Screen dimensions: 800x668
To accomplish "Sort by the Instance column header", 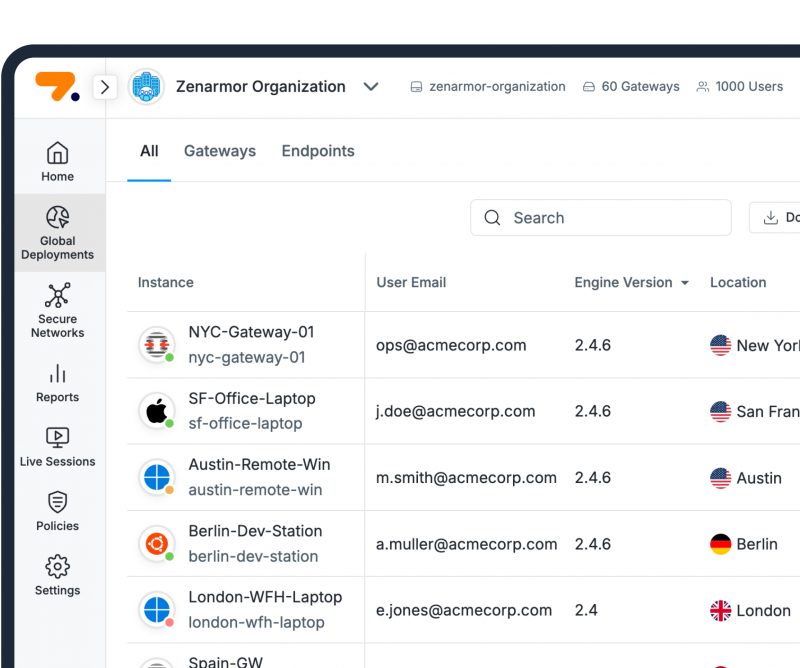I will pyautogui.click(x=166, y=283).
